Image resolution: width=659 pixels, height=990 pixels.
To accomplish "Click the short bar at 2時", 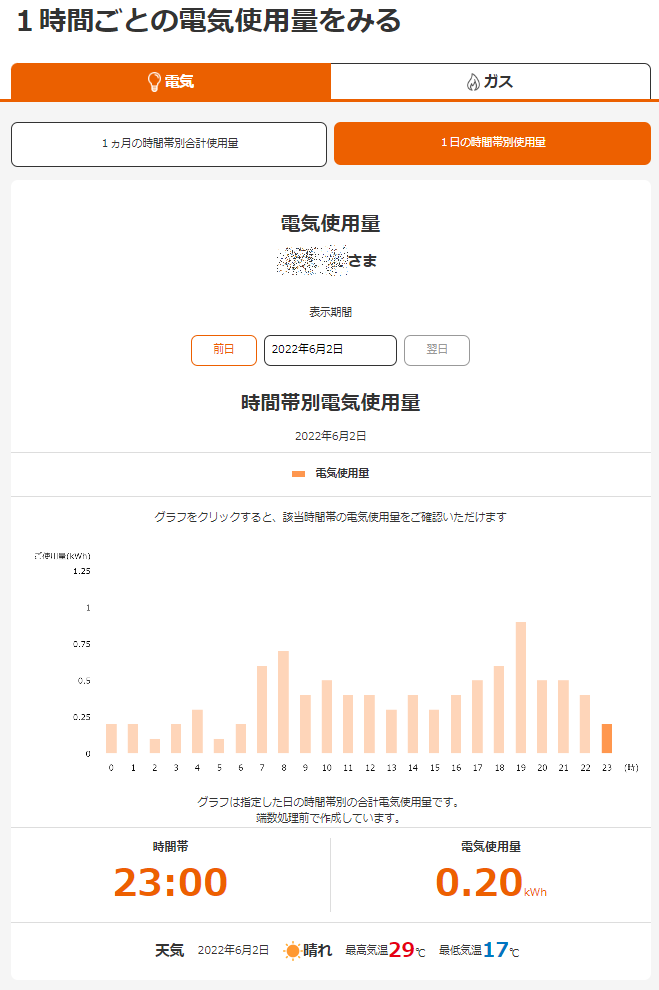I will coord(154,746).
